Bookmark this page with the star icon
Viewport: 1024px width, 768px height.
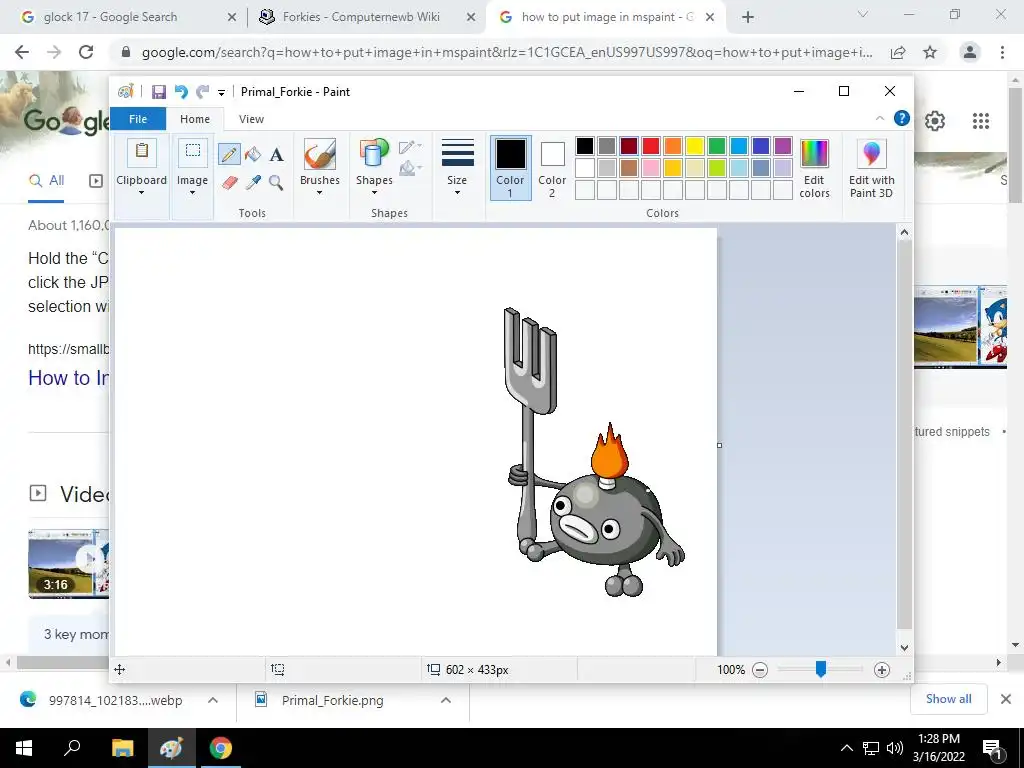(x=930, y=52)
